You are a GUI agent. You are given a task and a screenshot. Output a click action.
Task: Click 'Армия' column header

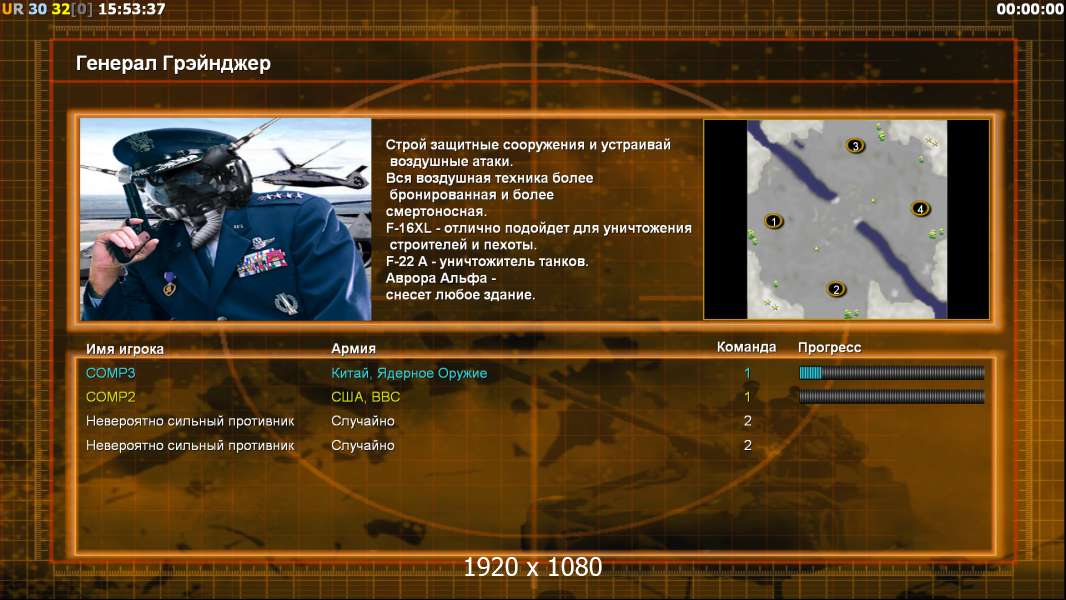coord(353,348)
